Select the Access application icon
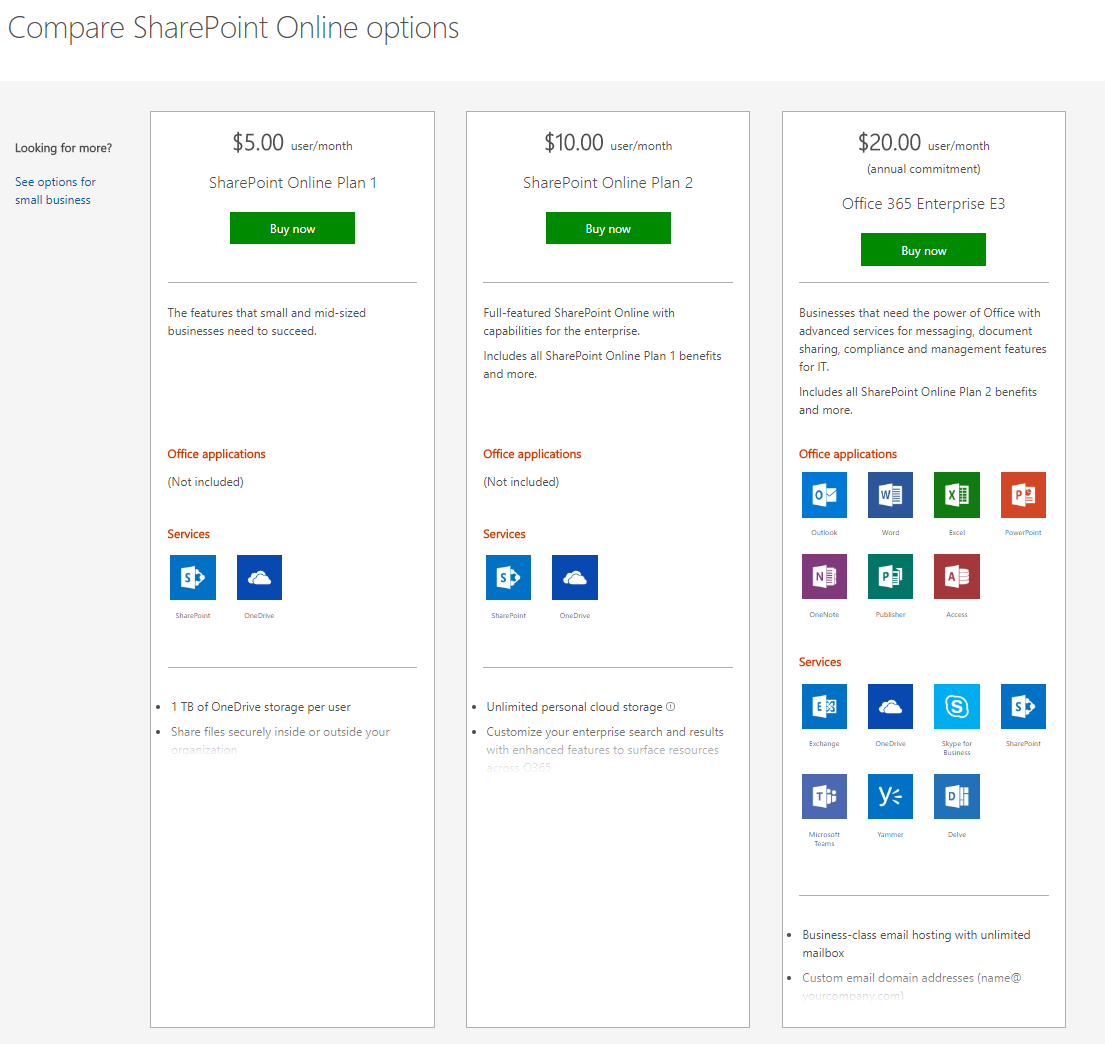The image size is (1105, 1044). click(957, 577)
